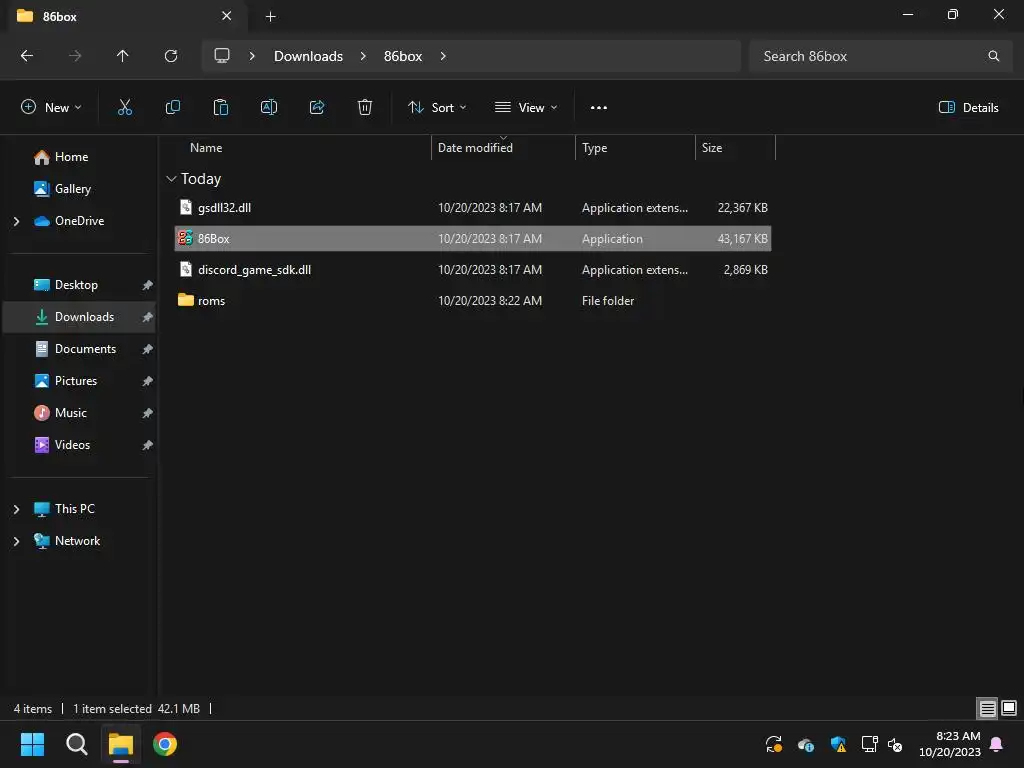
Task: Go forward with the right arrow
Action: click(75, 56)
